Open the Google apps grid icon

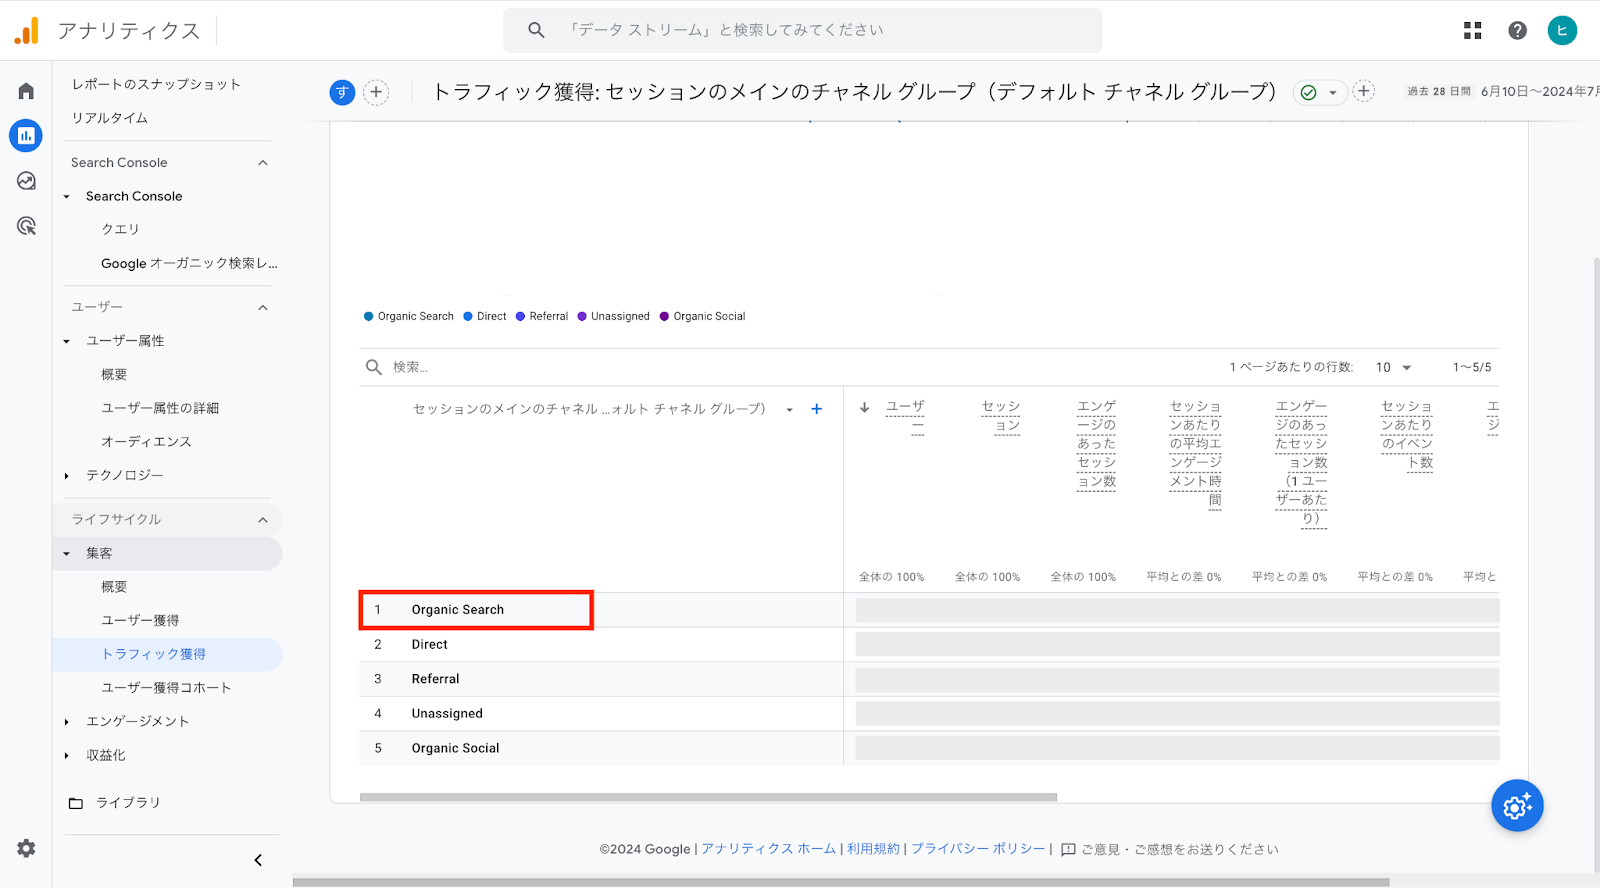click(x=1472, y=31)
